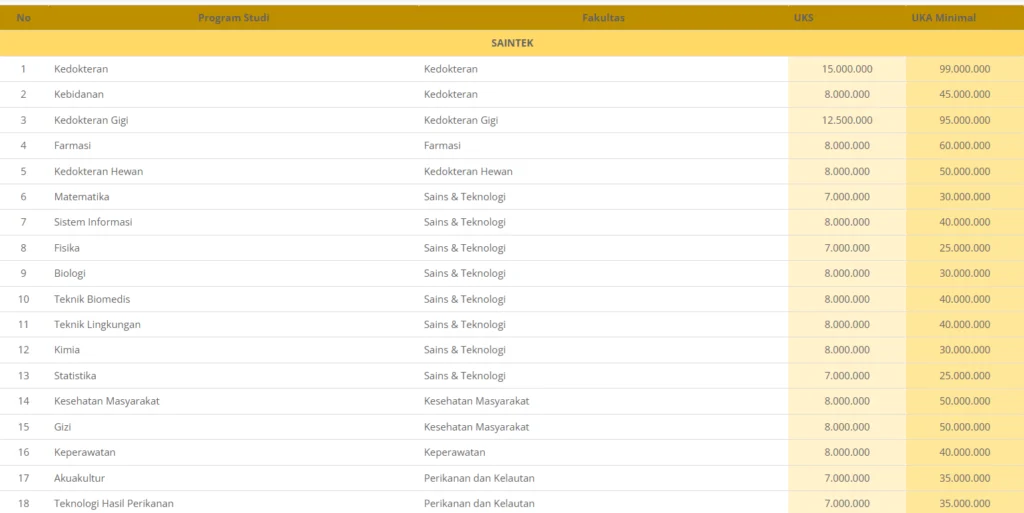
Task: Select the 99.000.000 UKA Minimal value
Action: 964,69
